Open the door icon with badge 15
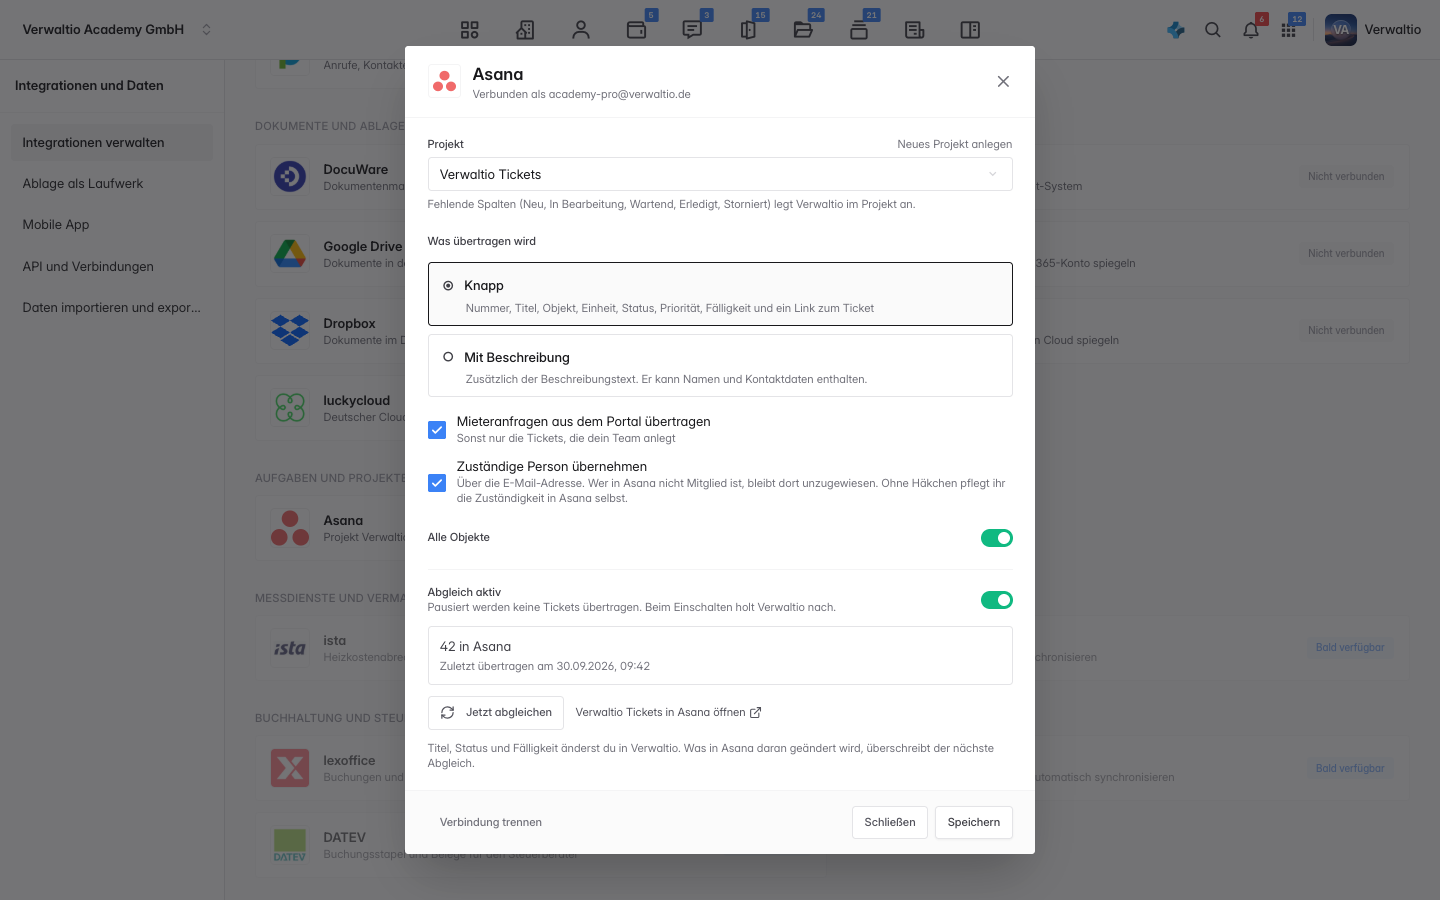The width and height of the screenshot is (1440, 900). click(748, 30)
